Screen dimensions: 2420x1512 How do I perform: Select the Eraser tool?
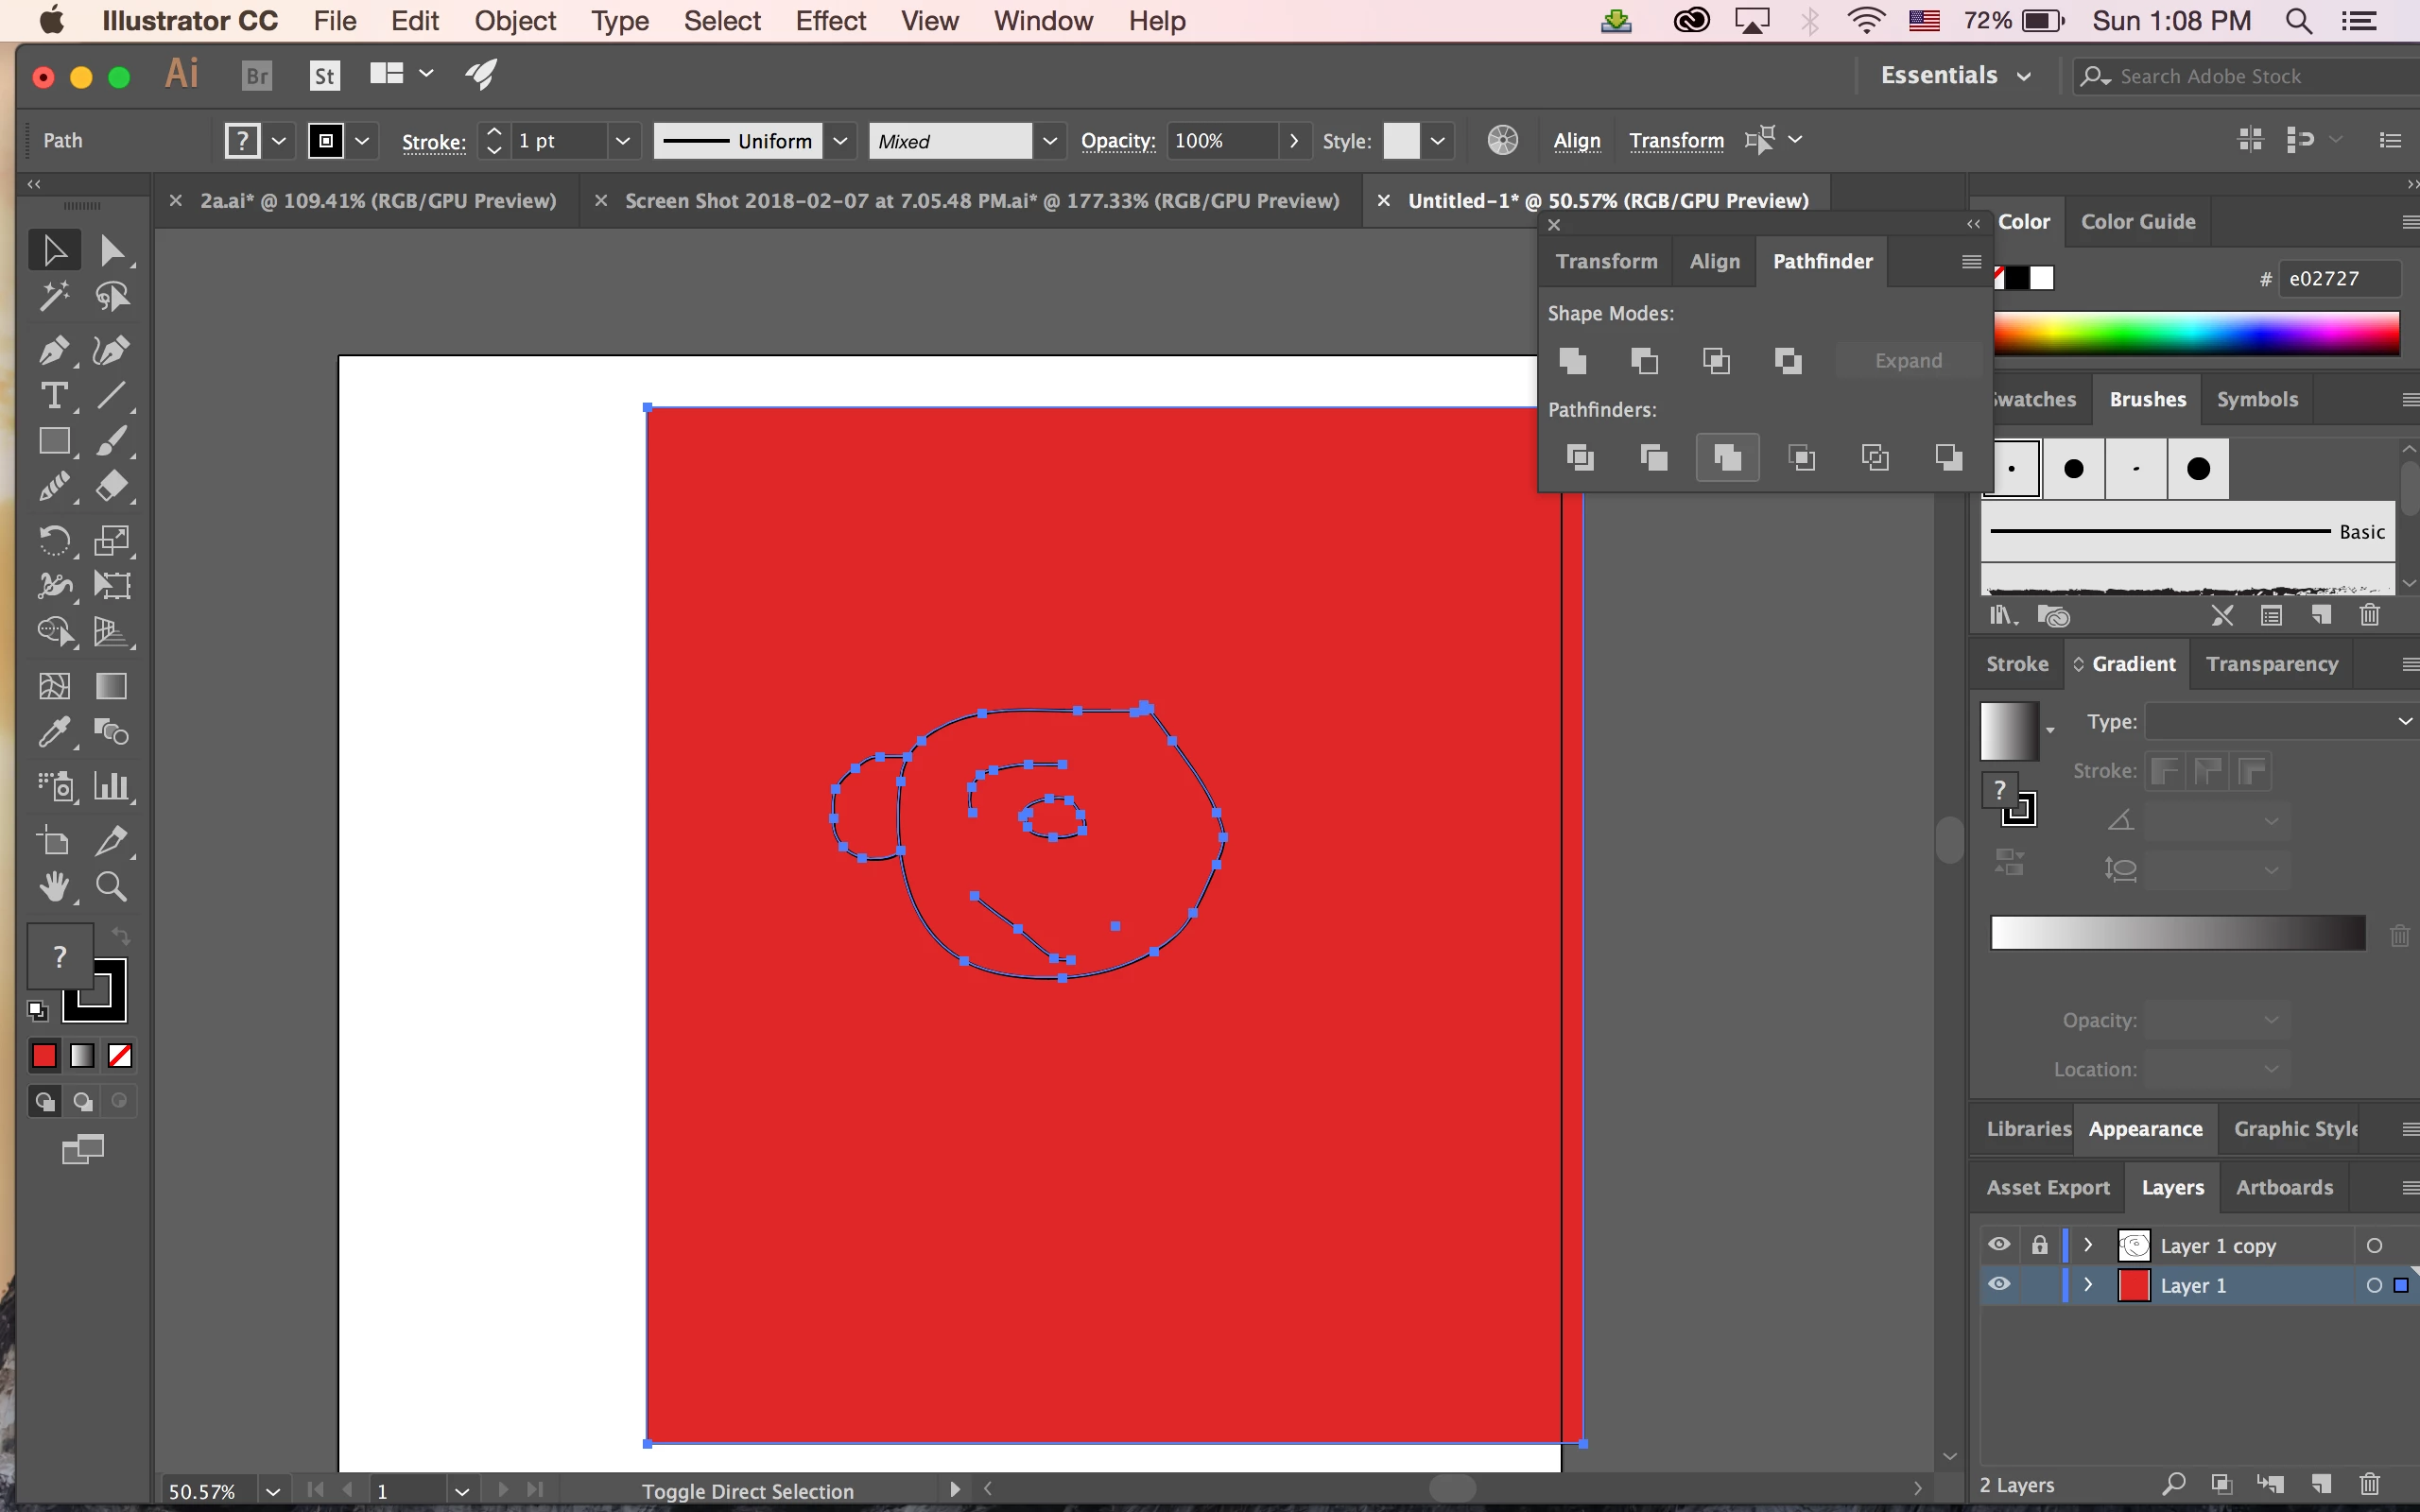pos(111,487)
